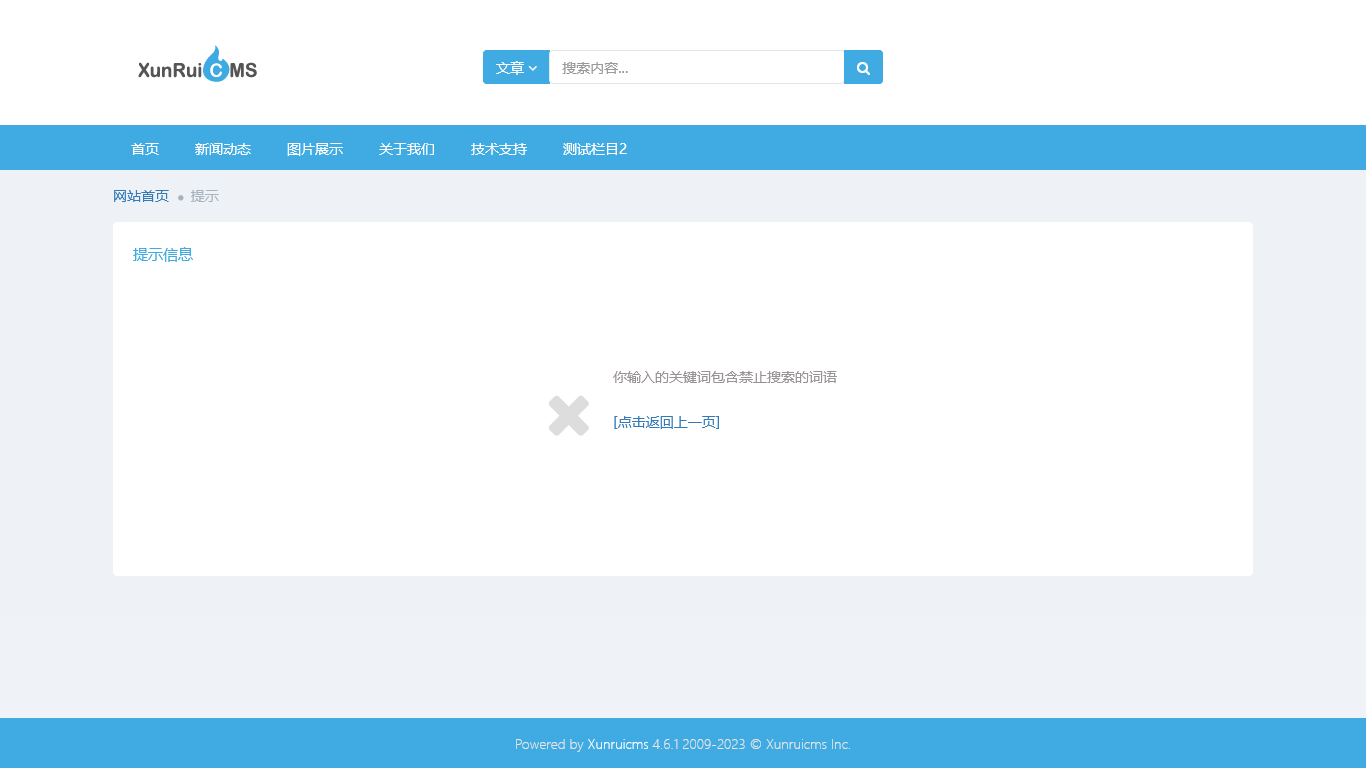Click the magnifier search button
Screen dimensions: 1366x768
click(x=863, y=67)
